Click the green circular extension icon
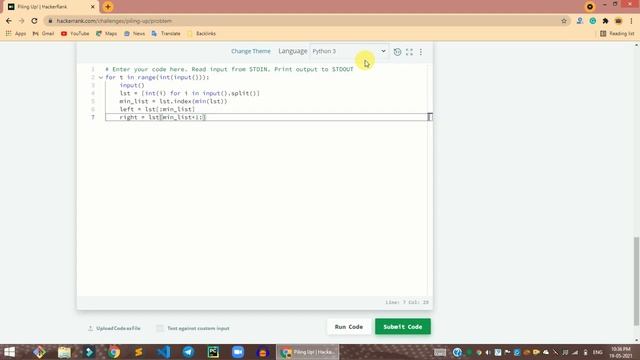This screenshot has height=360, width=640. tap(593, 21)
